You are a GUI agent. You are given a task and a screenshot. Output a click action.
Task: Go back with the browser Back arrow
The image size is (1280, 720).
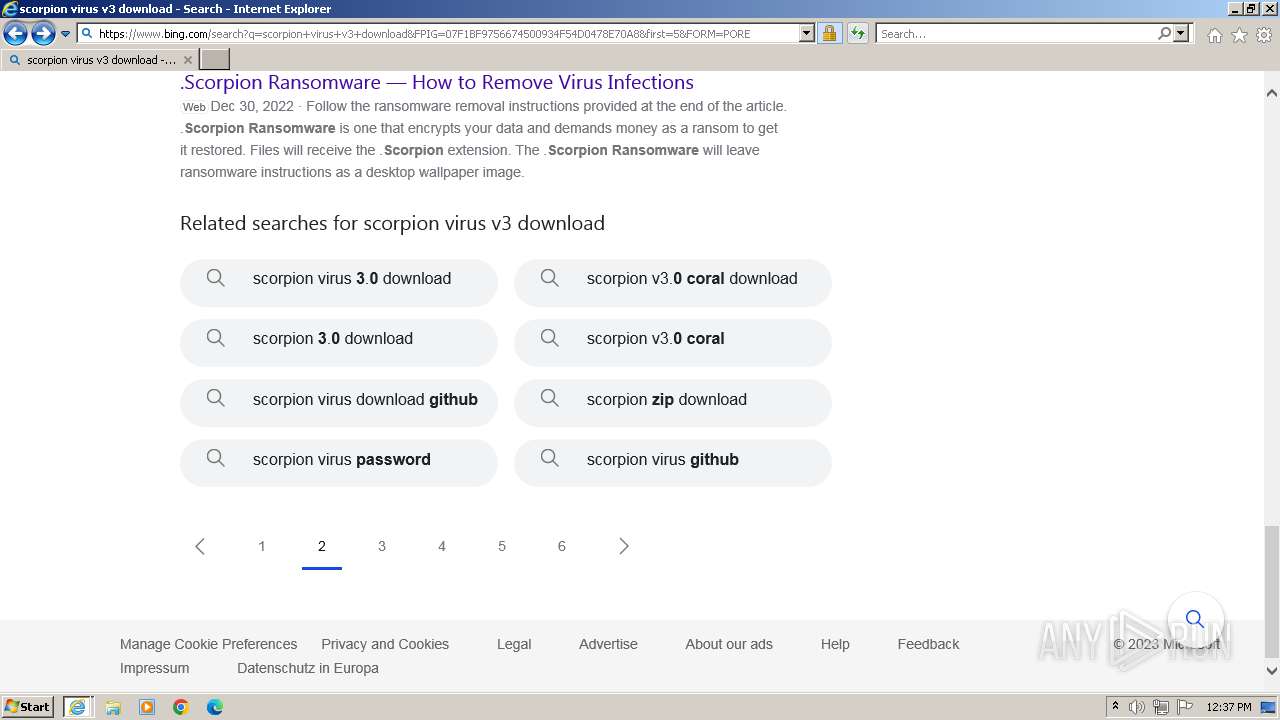click(x=15, y=34)
